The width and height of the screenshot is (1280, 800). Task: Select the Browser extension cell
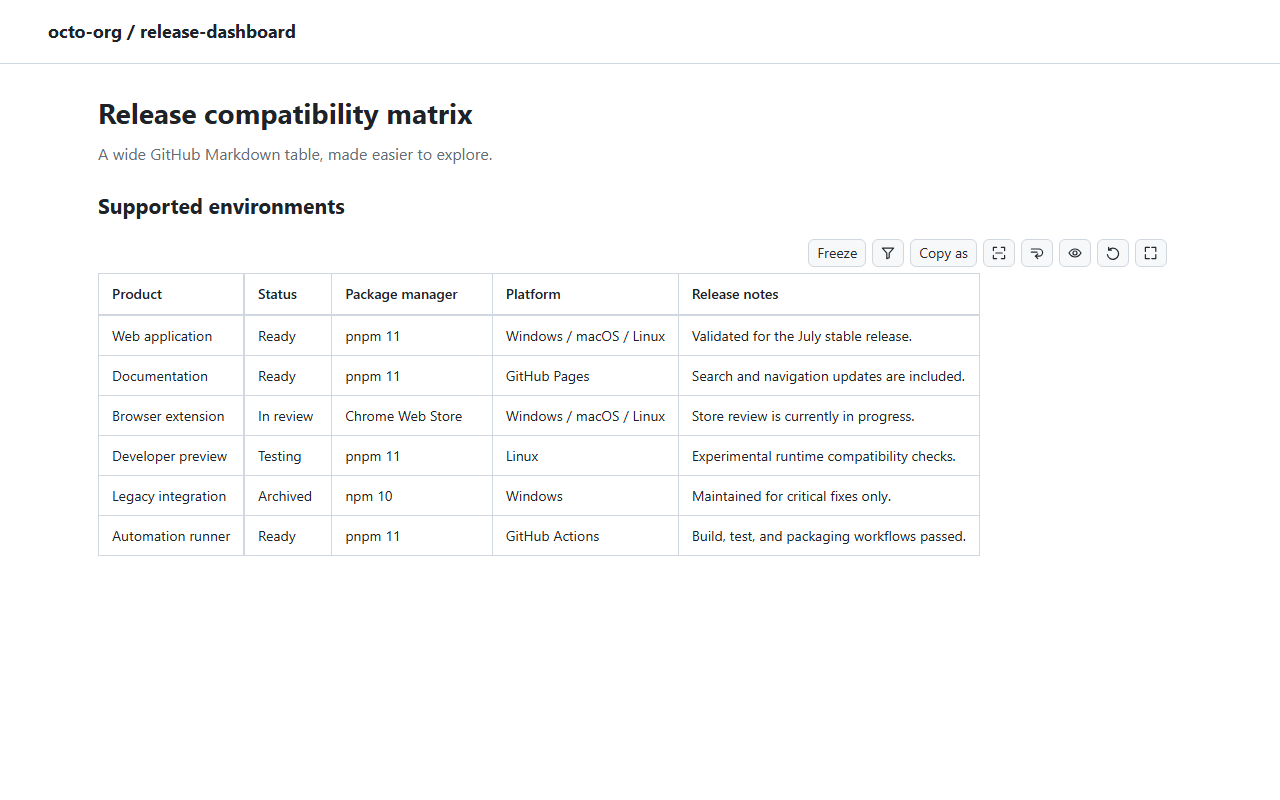[171, 416]
